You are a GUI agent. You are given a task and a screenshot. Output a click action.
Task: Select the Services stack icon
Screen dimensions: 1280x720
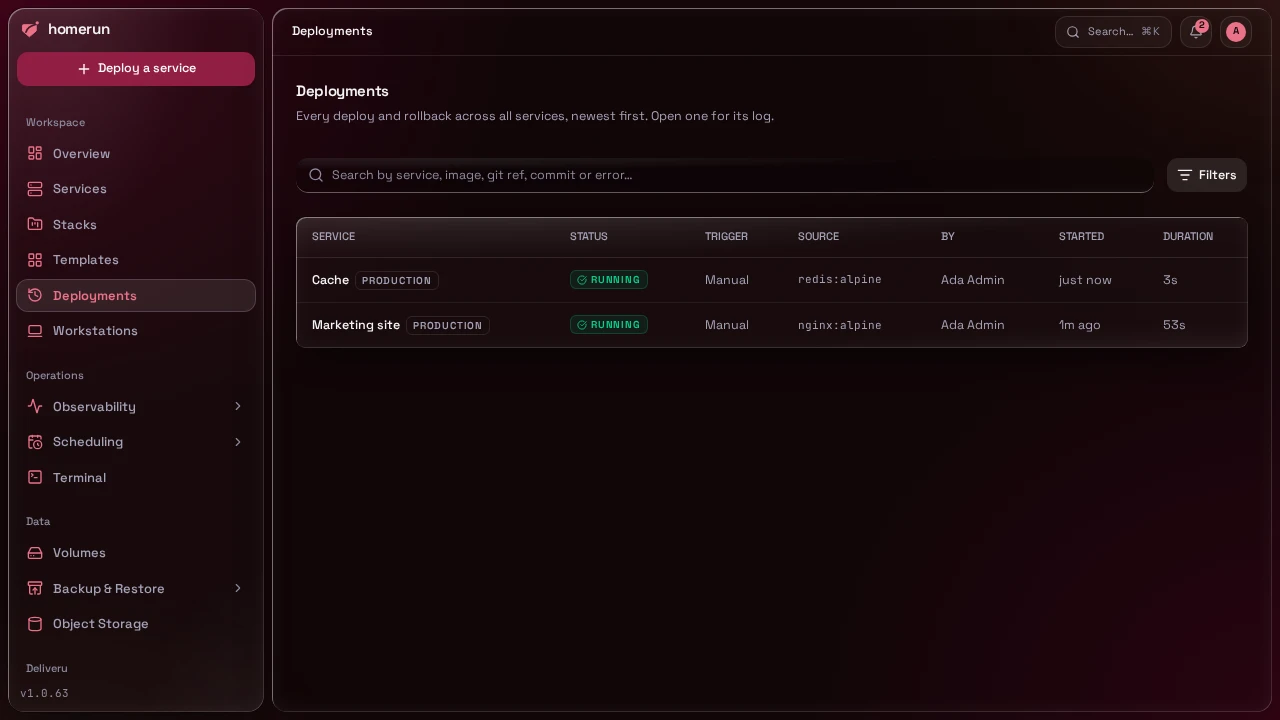[35, 189]
